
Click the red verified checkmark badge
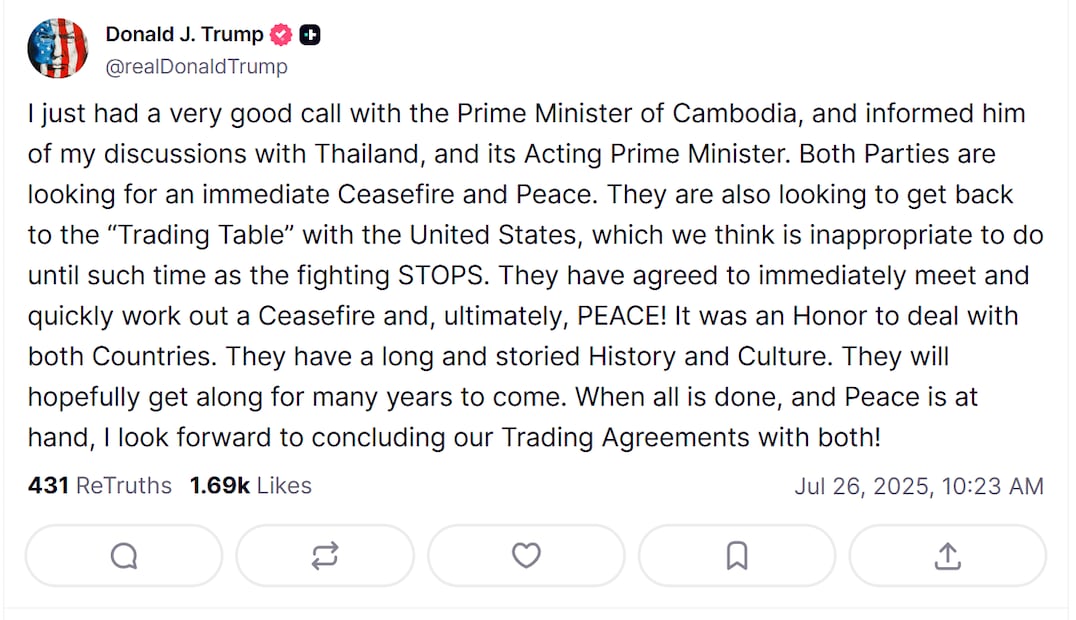point(283,35)
